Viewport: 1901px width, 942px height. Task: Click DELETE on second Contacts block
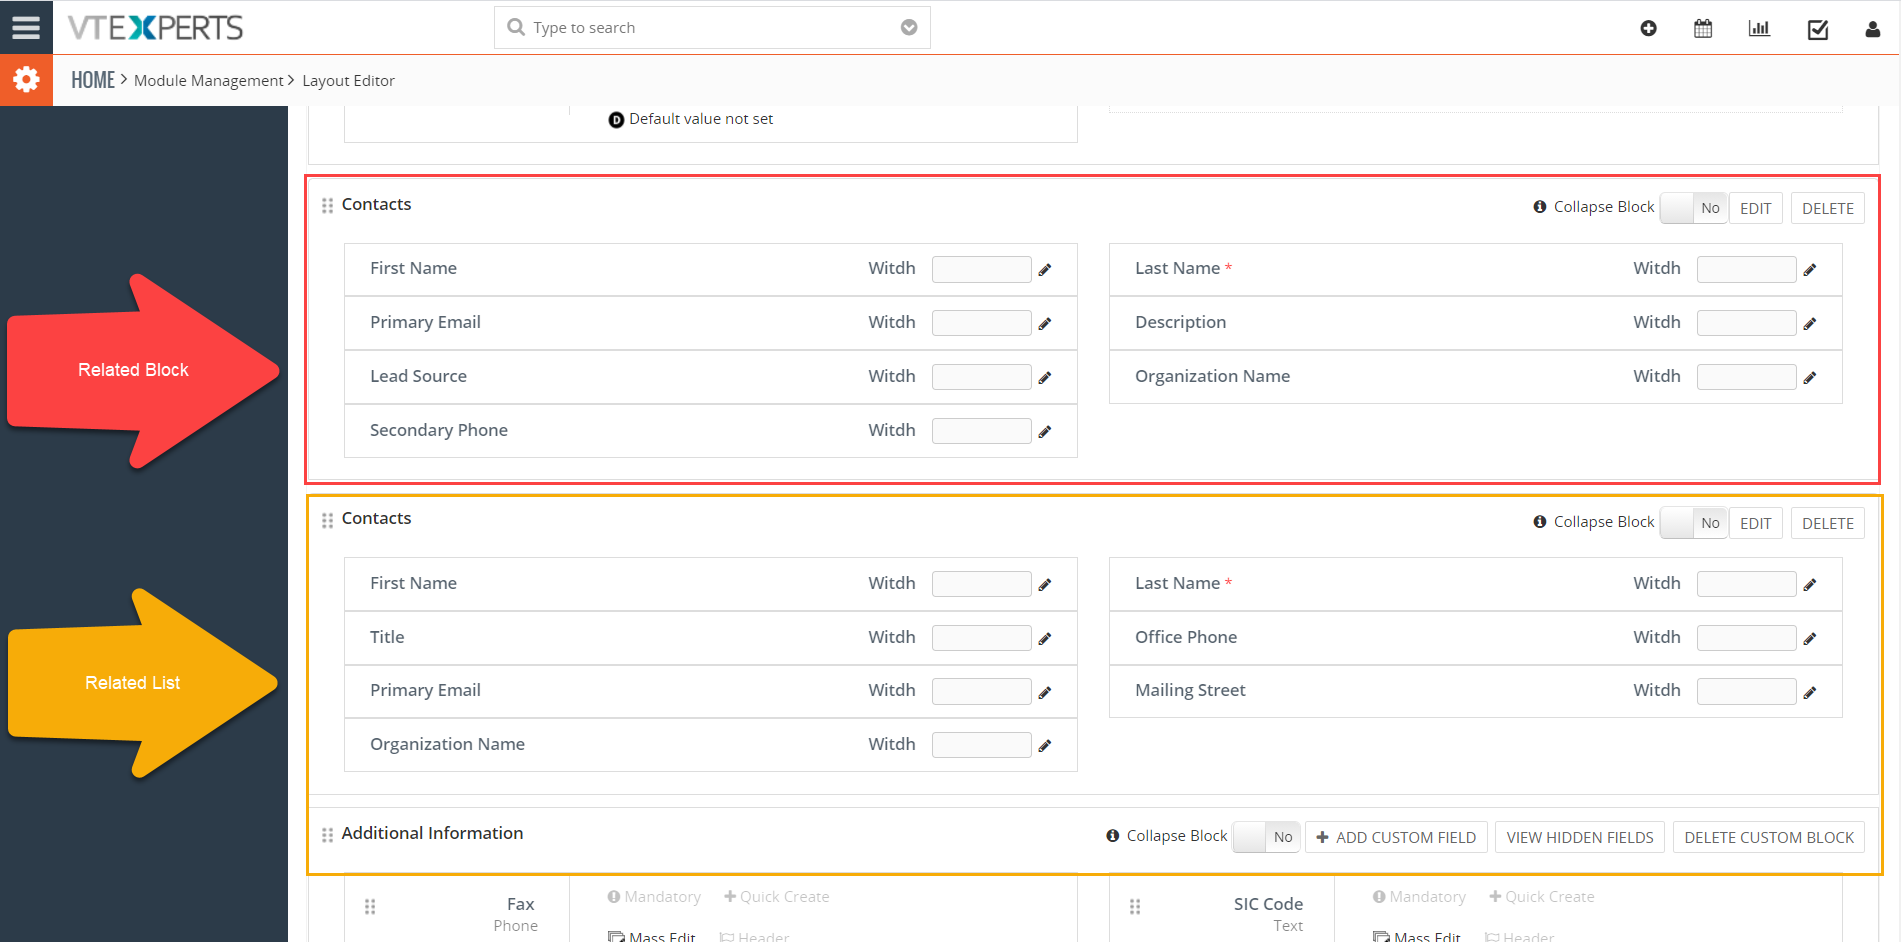click(x=1827, y=523)
